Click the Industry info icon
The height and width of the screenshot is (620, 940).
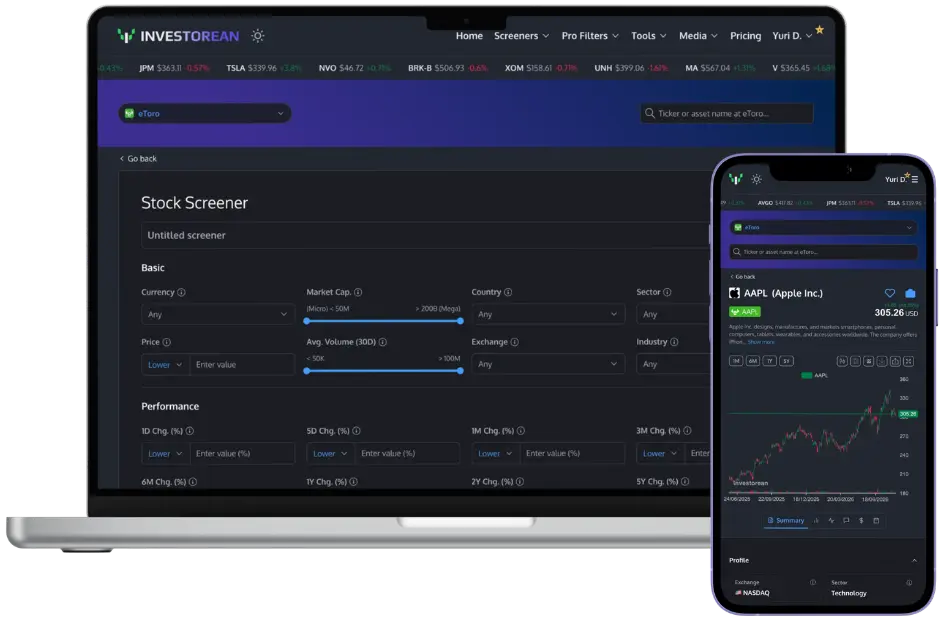point(674,342)
